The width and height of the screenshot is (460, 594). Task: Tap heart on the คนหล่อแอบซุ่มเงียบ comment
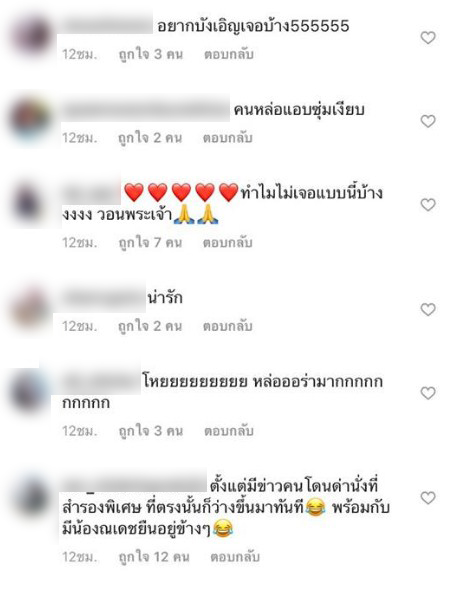428,121
